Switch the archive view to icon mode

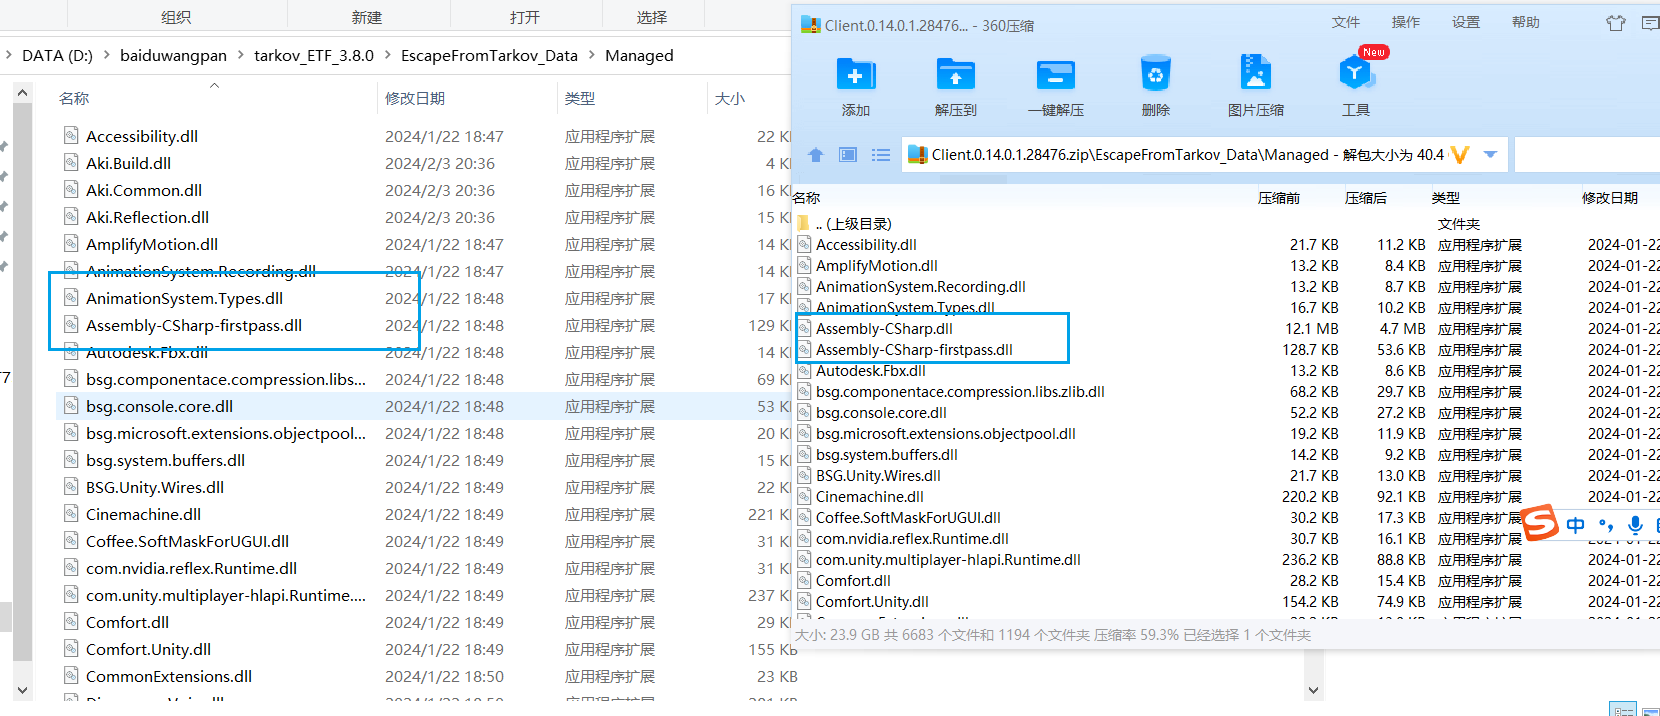click(848, 155)
